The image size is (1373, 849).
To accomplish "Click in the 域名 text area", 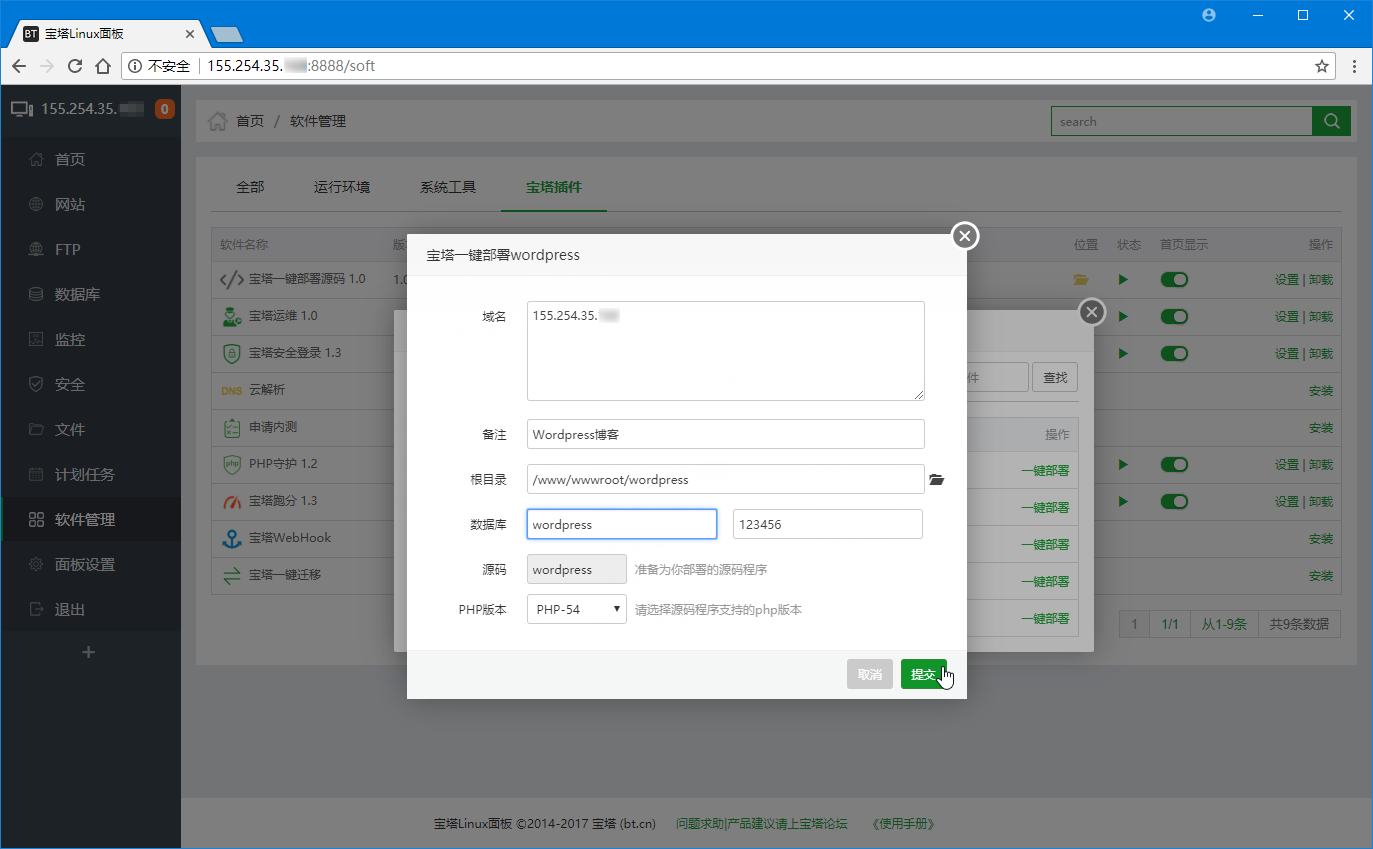I will click(726, 351).
